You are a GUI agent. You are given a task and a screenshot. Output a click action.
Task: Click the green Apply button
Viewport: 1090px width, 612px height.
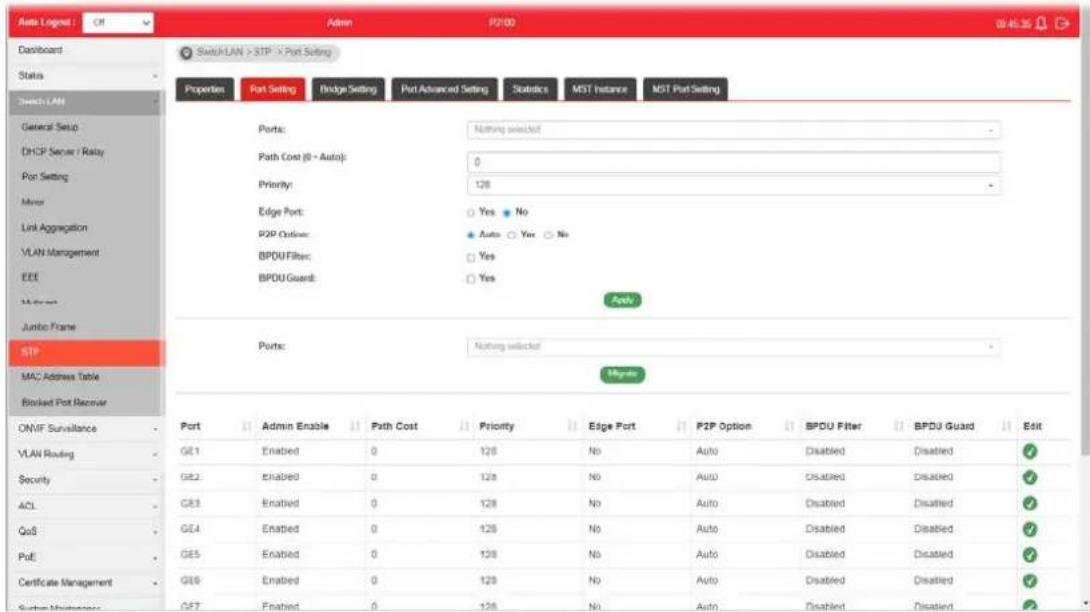(622, 300)
